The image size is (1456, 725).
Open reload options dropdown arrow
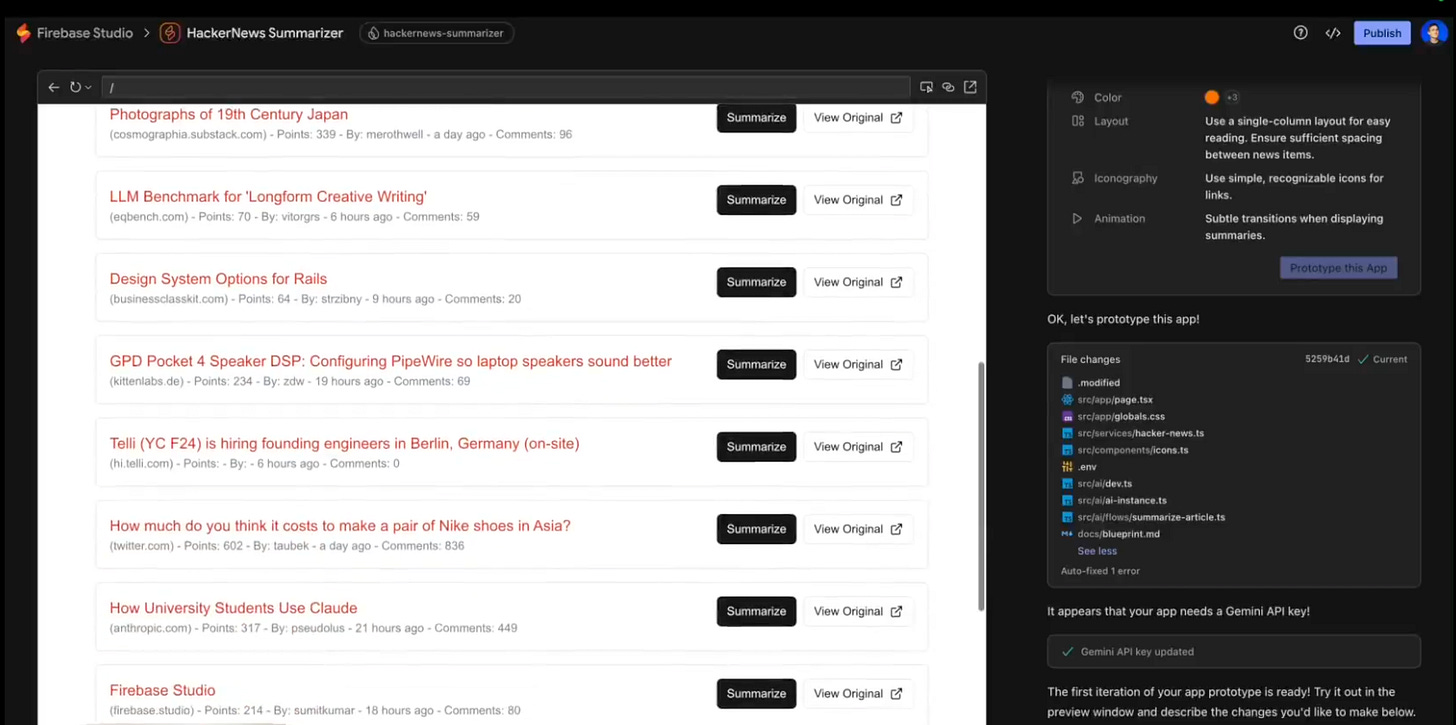pos(88,87)
